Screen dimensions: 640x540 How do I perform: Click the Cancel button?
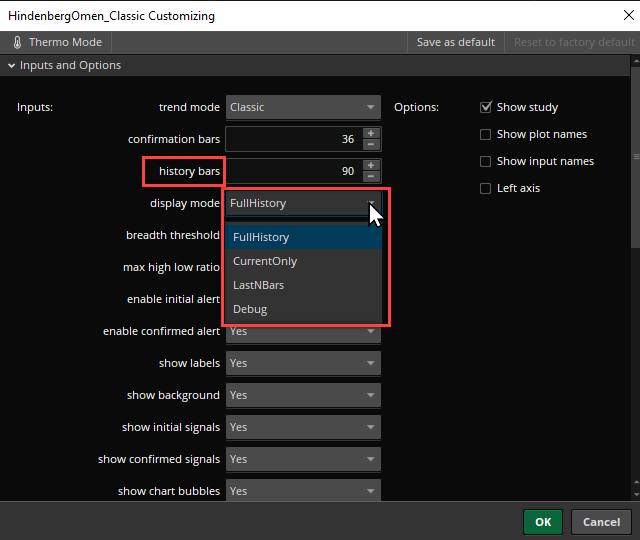click(x=601, y=522)
